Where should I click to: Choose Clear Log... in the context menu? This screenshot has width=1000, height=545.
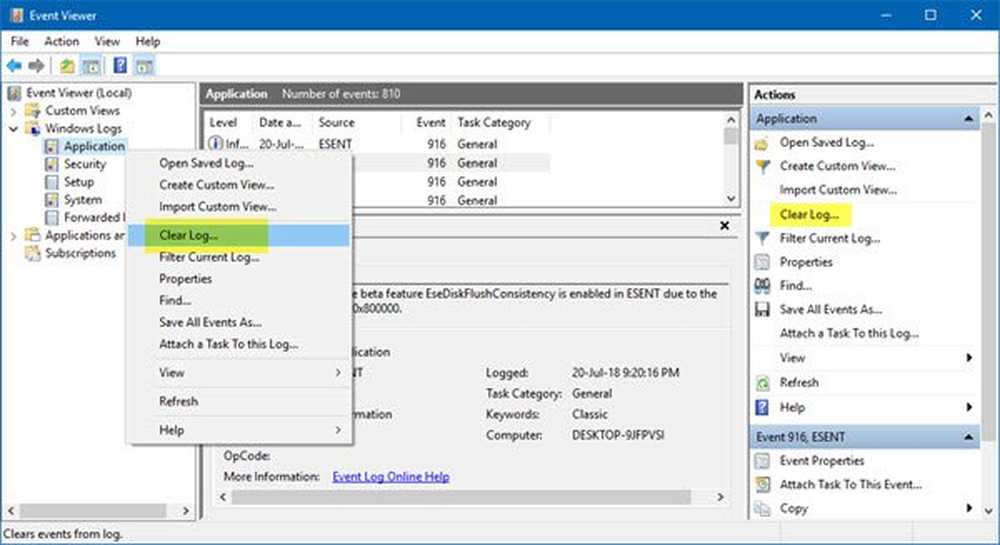click(x=239, y=235)
